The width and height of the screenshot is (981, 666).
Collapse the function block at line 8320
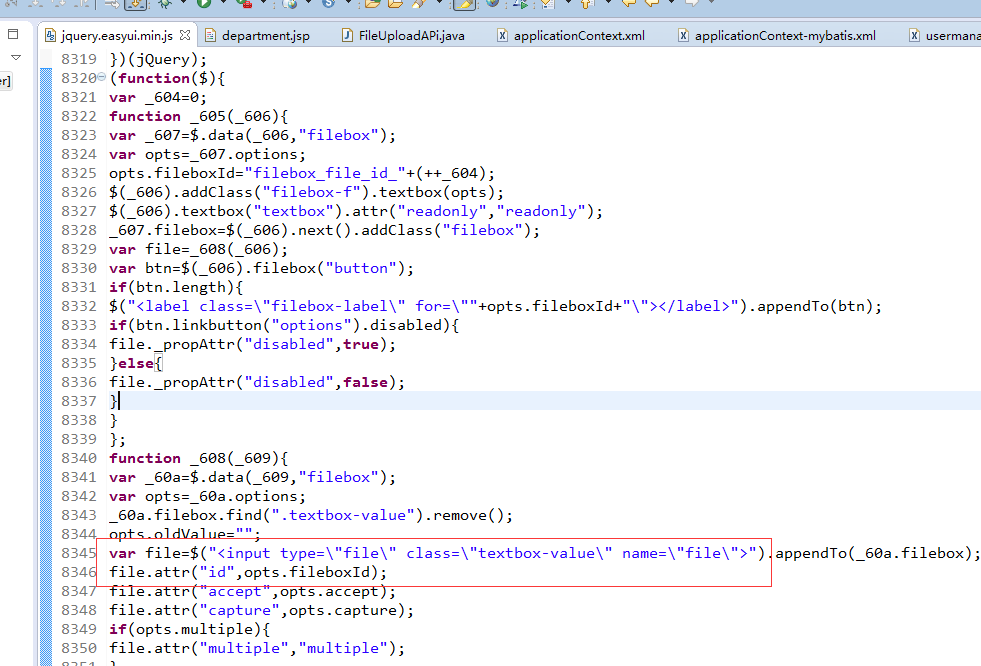click(x=101, y=77)
